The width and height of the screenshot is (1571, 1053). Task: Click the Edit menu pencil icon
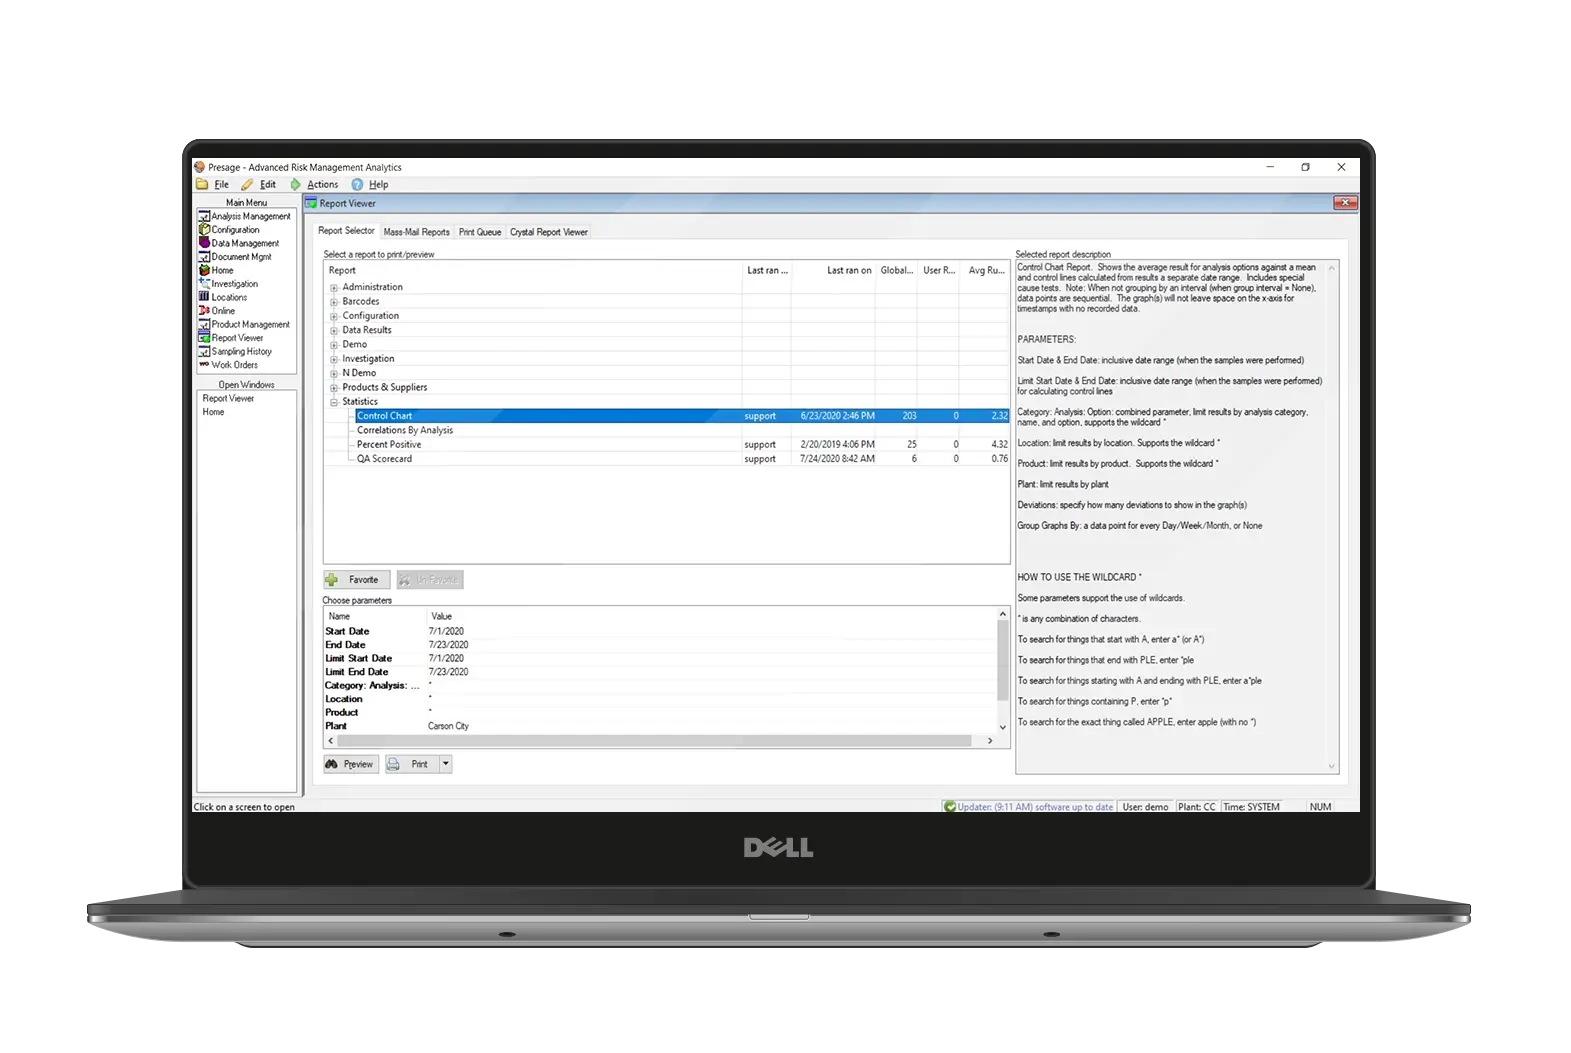[247, 185]
